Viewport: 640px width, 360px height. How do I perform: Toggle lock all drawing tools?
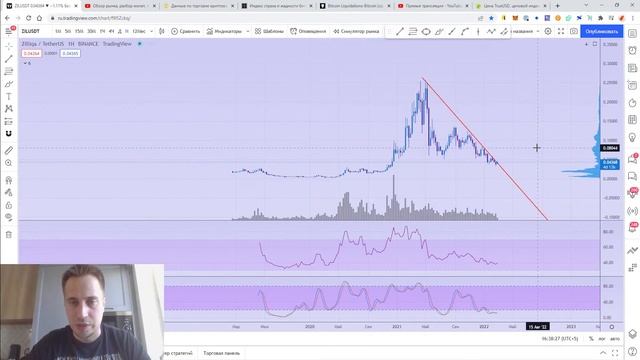(x=9, y=205)
